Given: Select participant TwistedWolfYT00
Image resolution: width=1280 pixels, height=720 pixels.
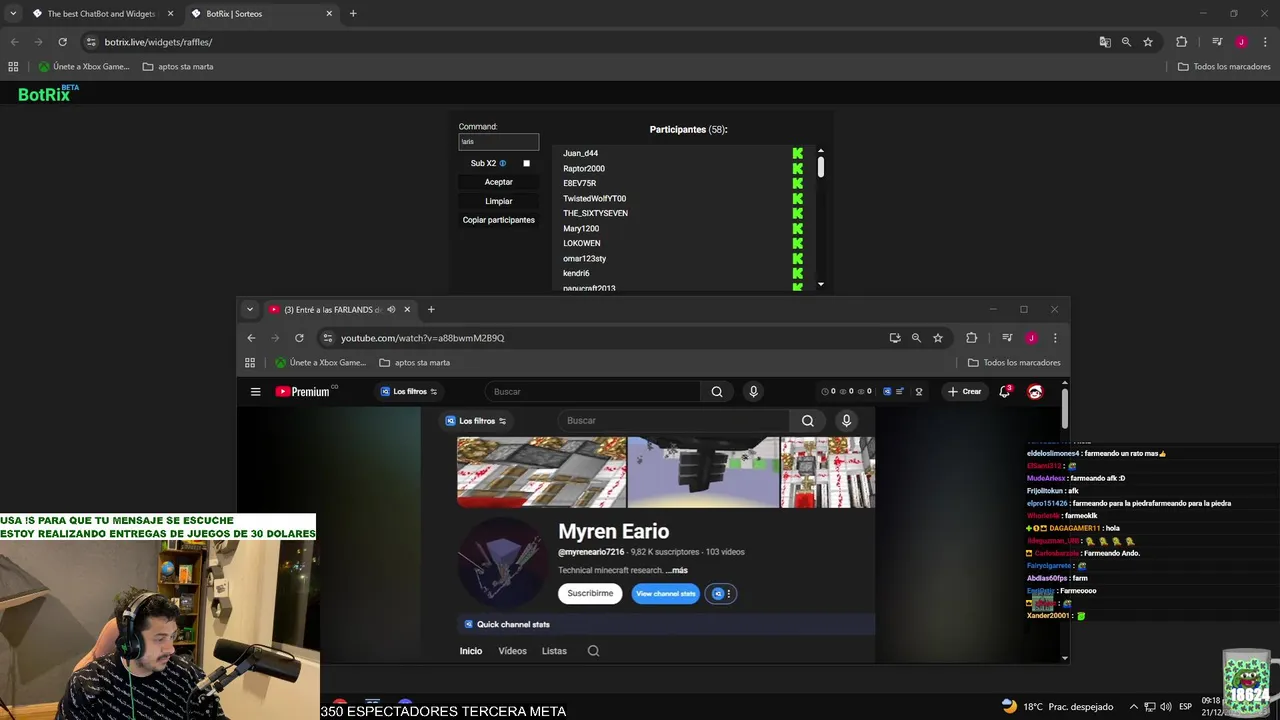Looking at the screenshot, I should (x=594, y=198).
